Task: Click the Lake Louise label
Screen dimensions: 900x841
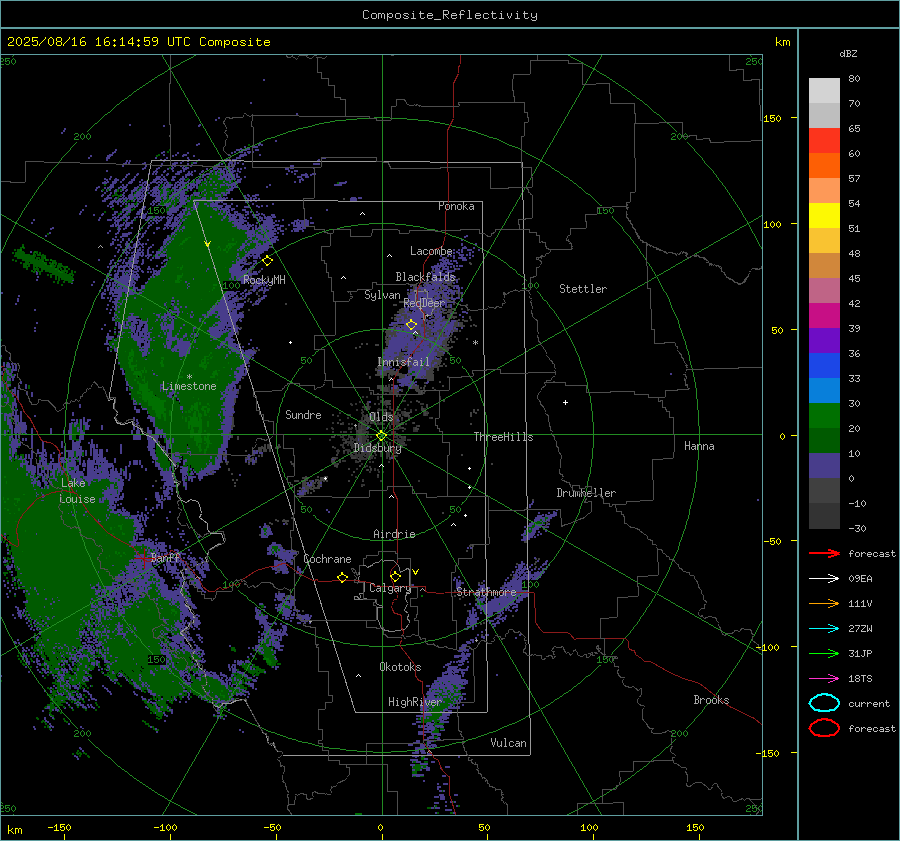Action: pos(77,491)
